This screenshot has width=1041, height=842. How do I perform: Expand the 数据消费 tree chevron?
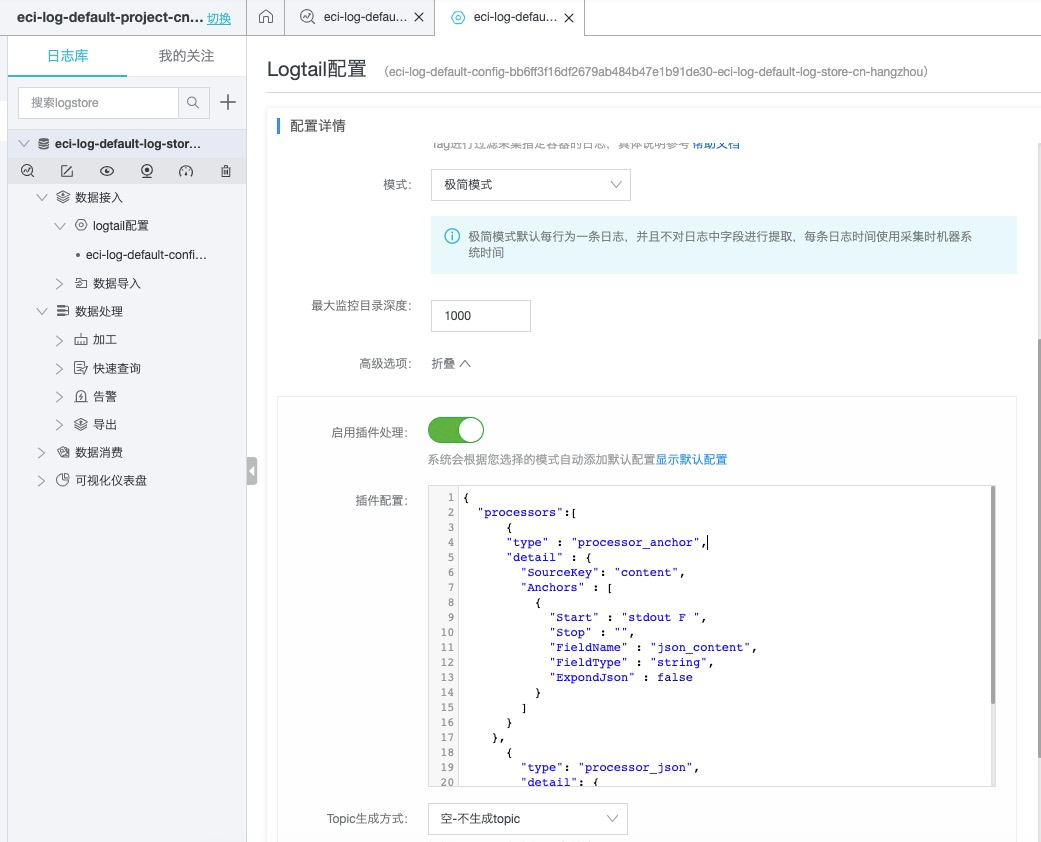point(42,453)
